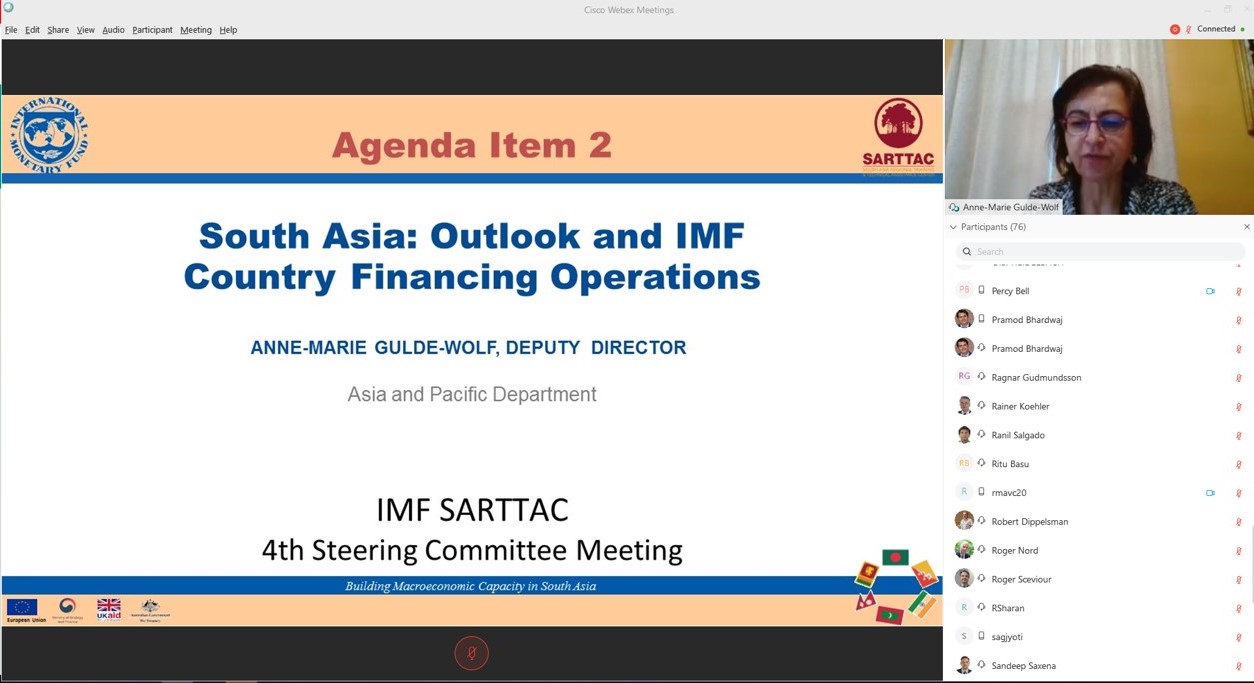
Task: Click Roger Sceviour's profile photo
Action: (964, 579)
